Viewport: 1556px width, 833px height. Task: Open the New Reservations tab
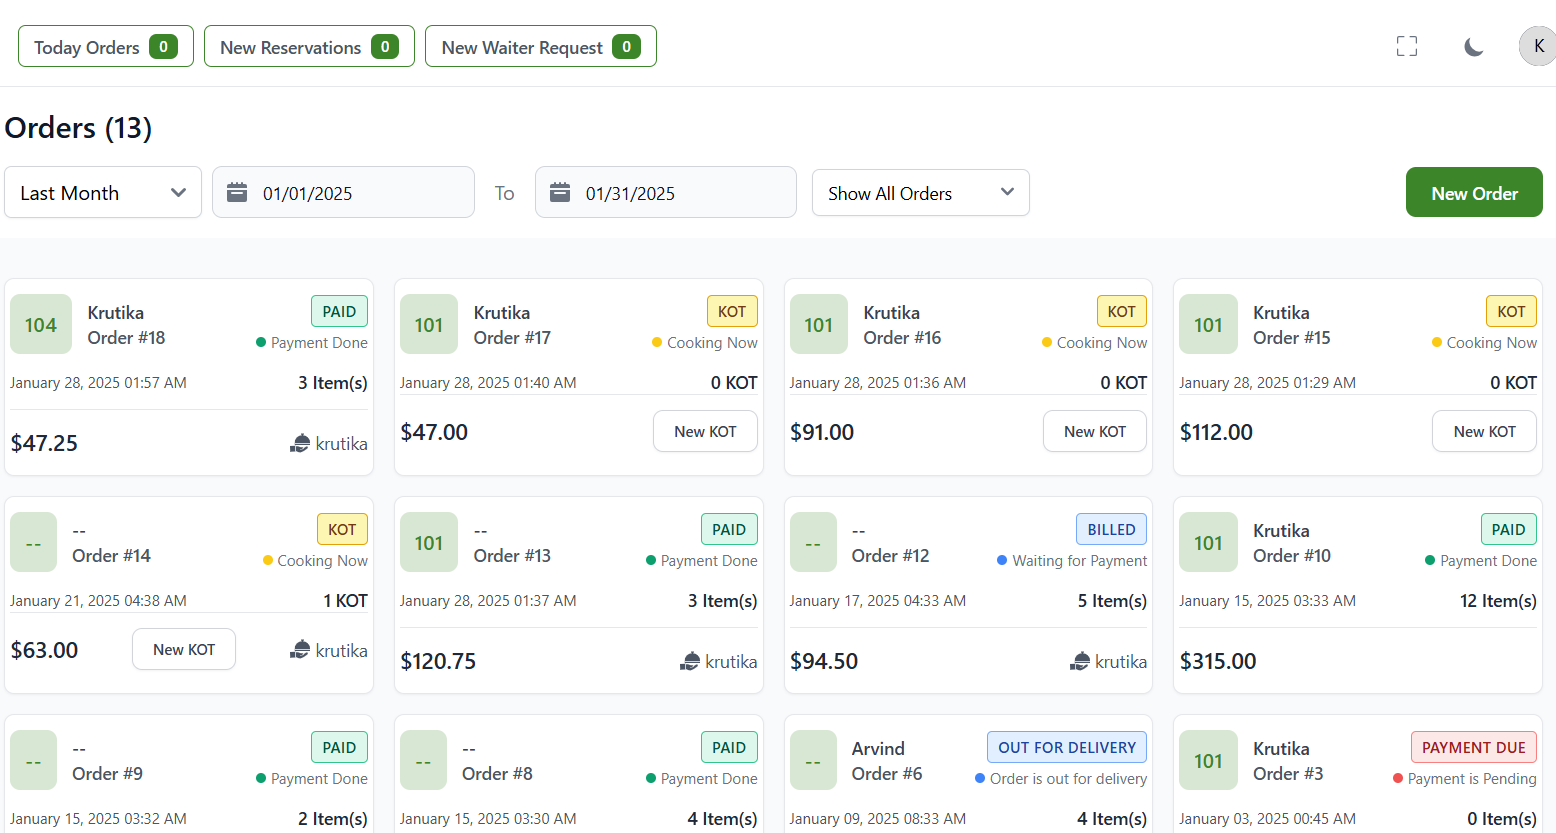(309, 47)
